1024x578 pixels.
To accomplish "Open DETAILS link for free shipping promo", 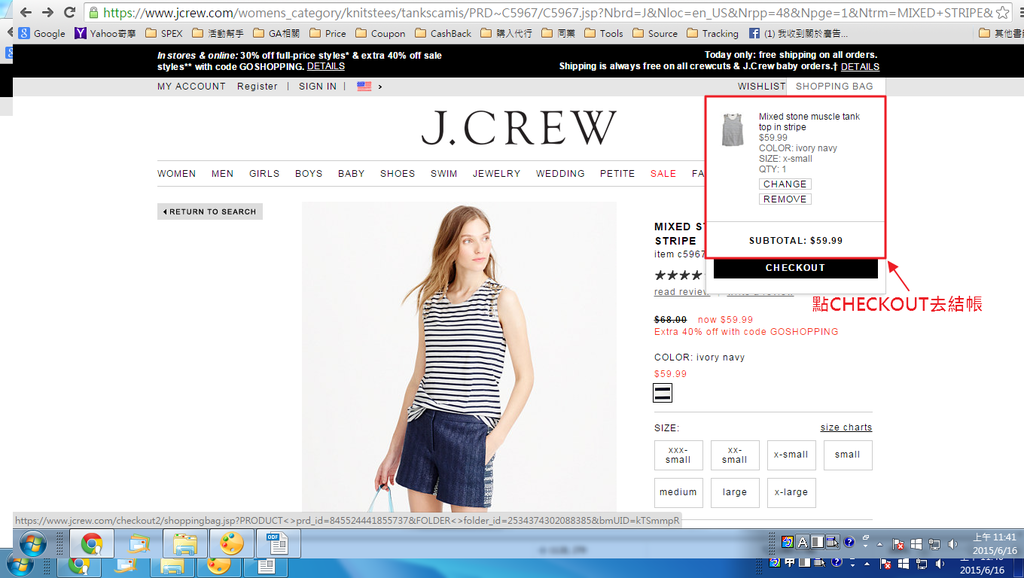I will pos(860,67).
